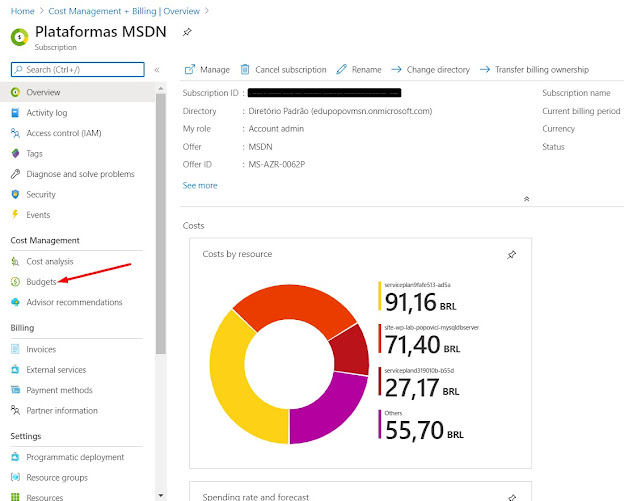Open External services

point(56,370)
